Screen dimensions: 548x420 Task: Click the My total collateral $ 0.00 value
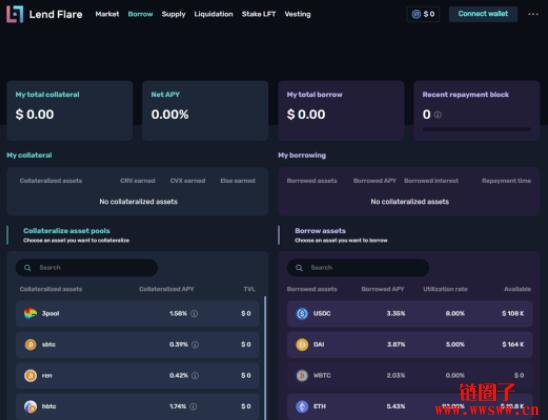pos(35,114)
